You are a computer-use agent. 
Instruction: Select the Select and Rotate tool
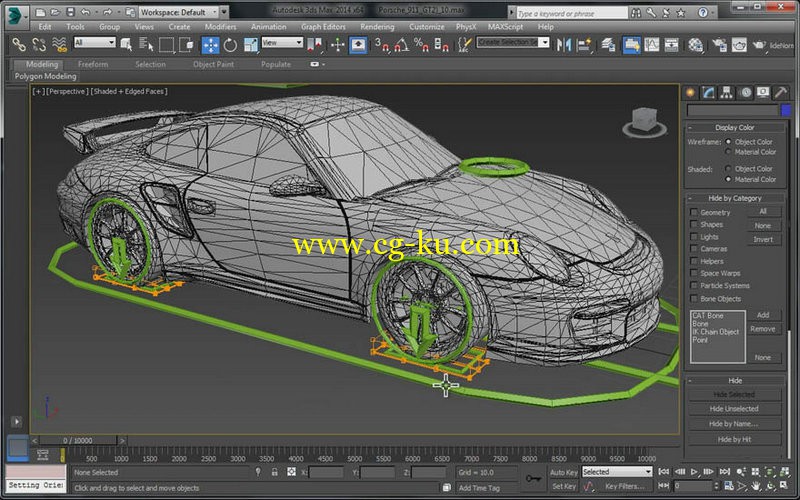pyautogui.click(x=231, y=45)
